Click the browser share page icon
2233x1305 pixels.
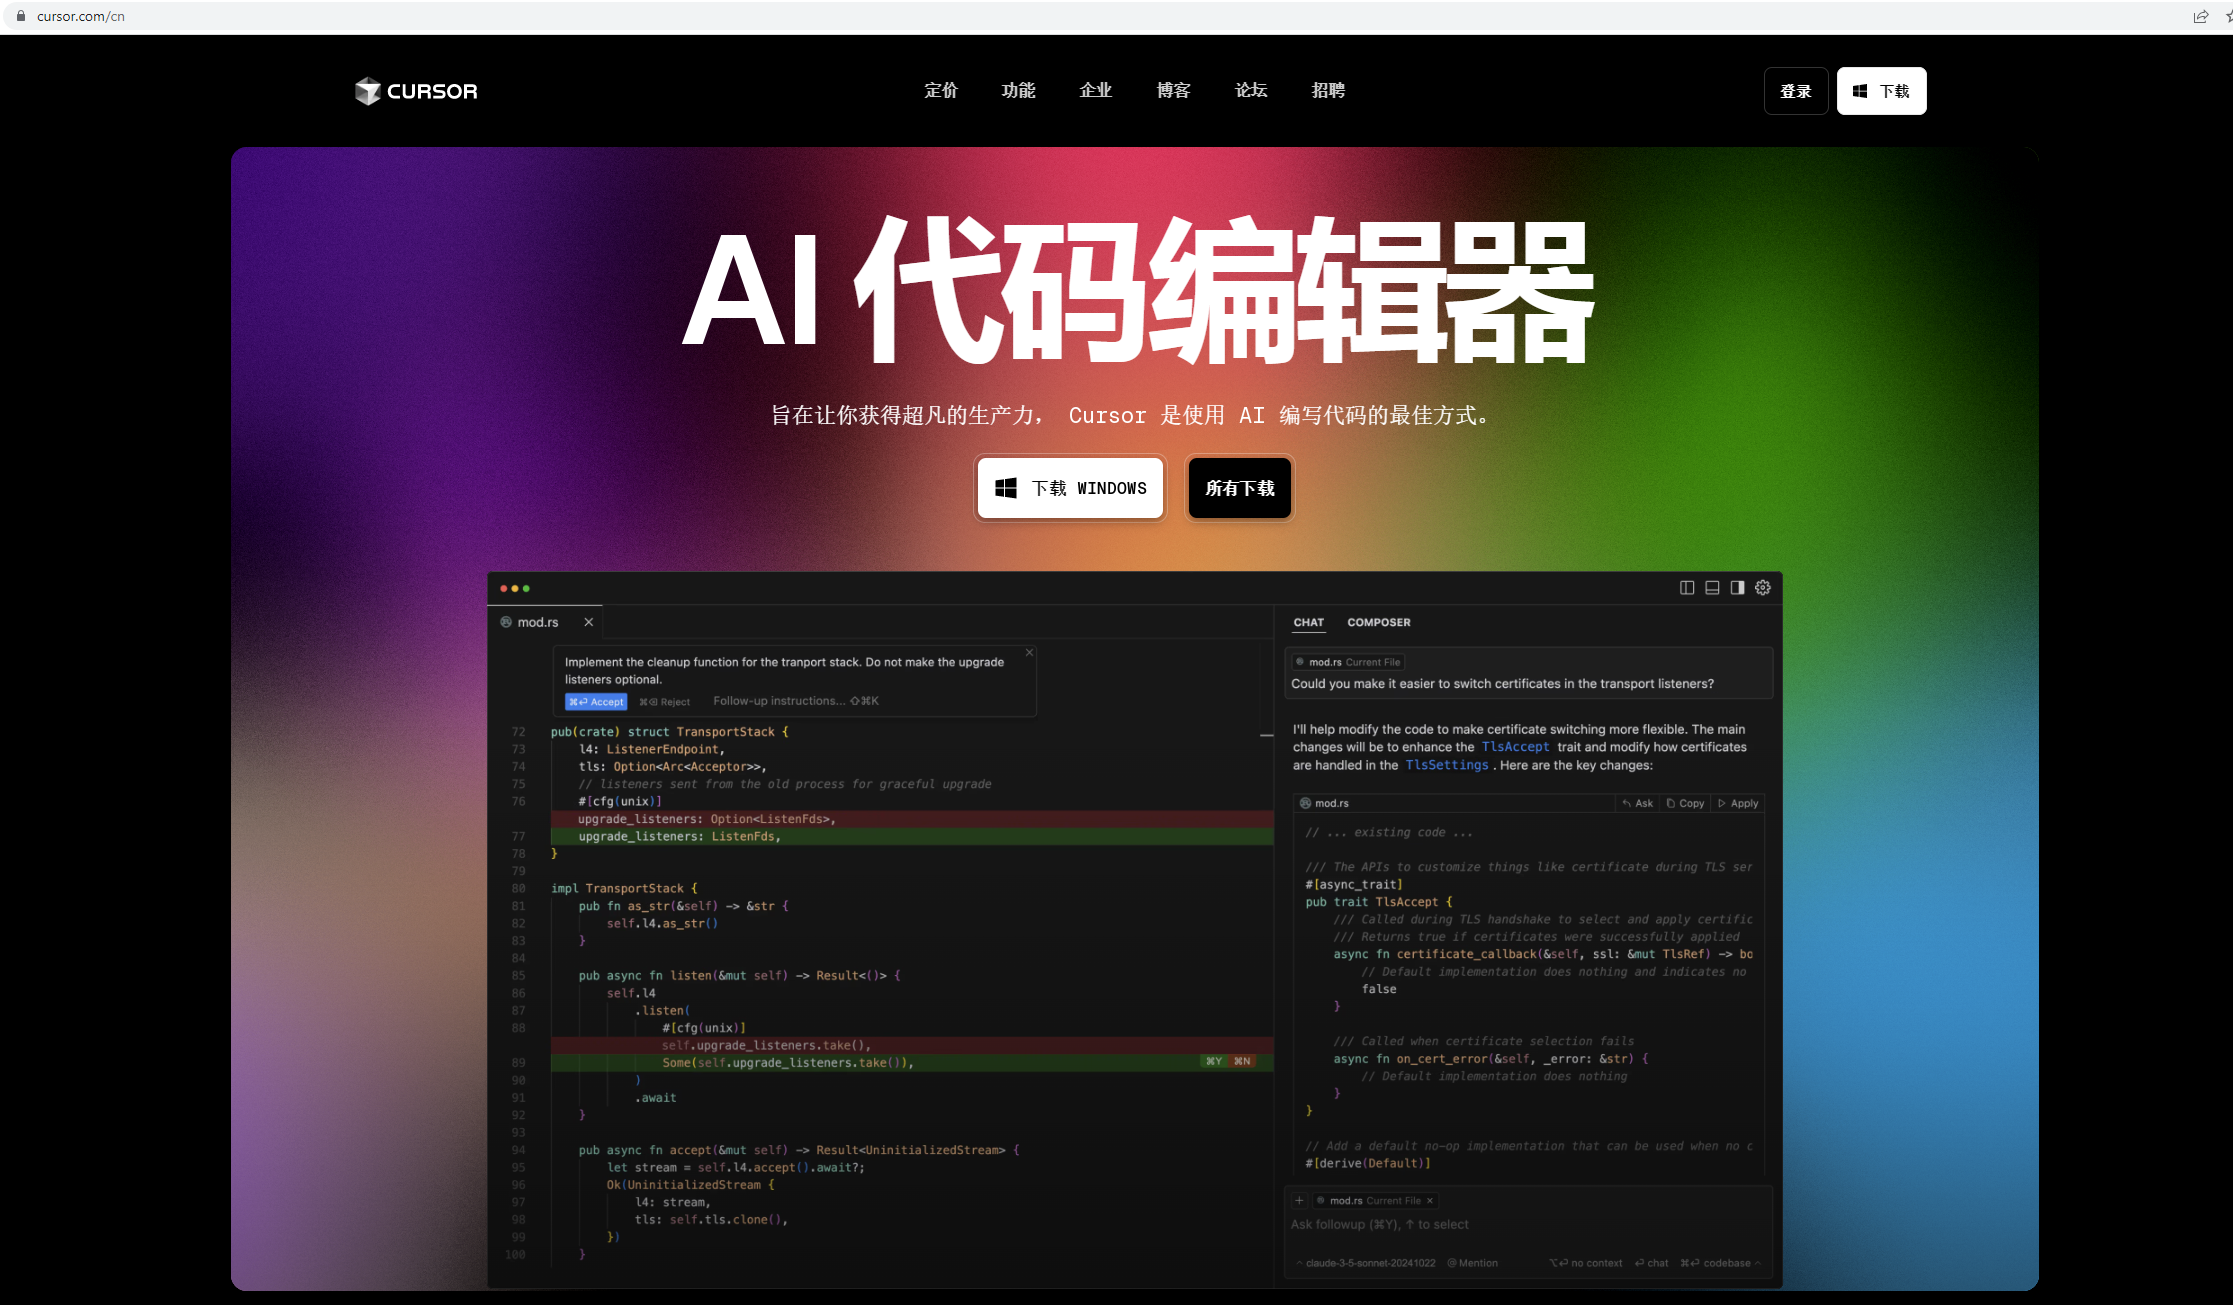(2200, 16)
